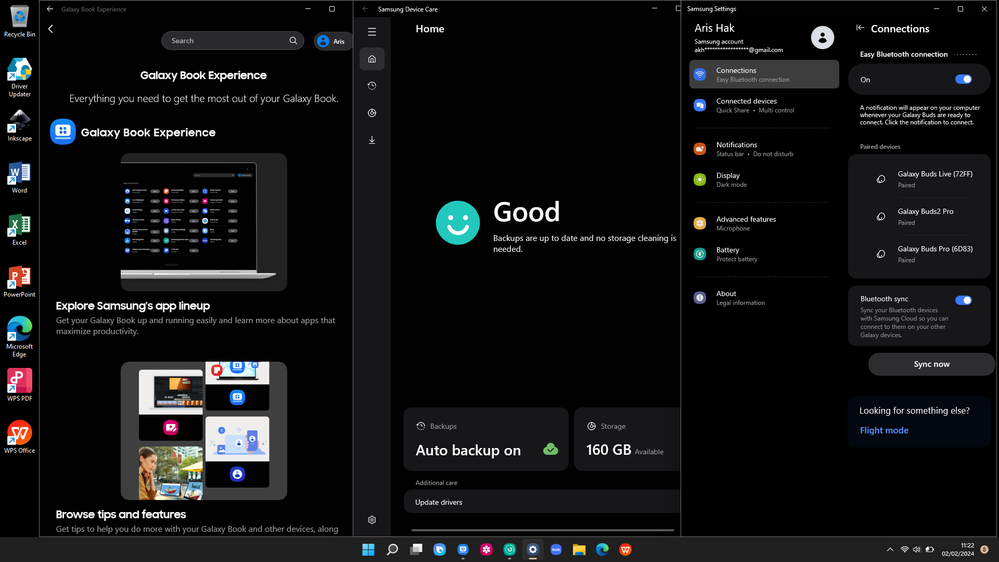The height and width of the screenshot is (562, 999).
Task: Turn off the Easy Bluetooth connection switch
Action: point(963,80)
